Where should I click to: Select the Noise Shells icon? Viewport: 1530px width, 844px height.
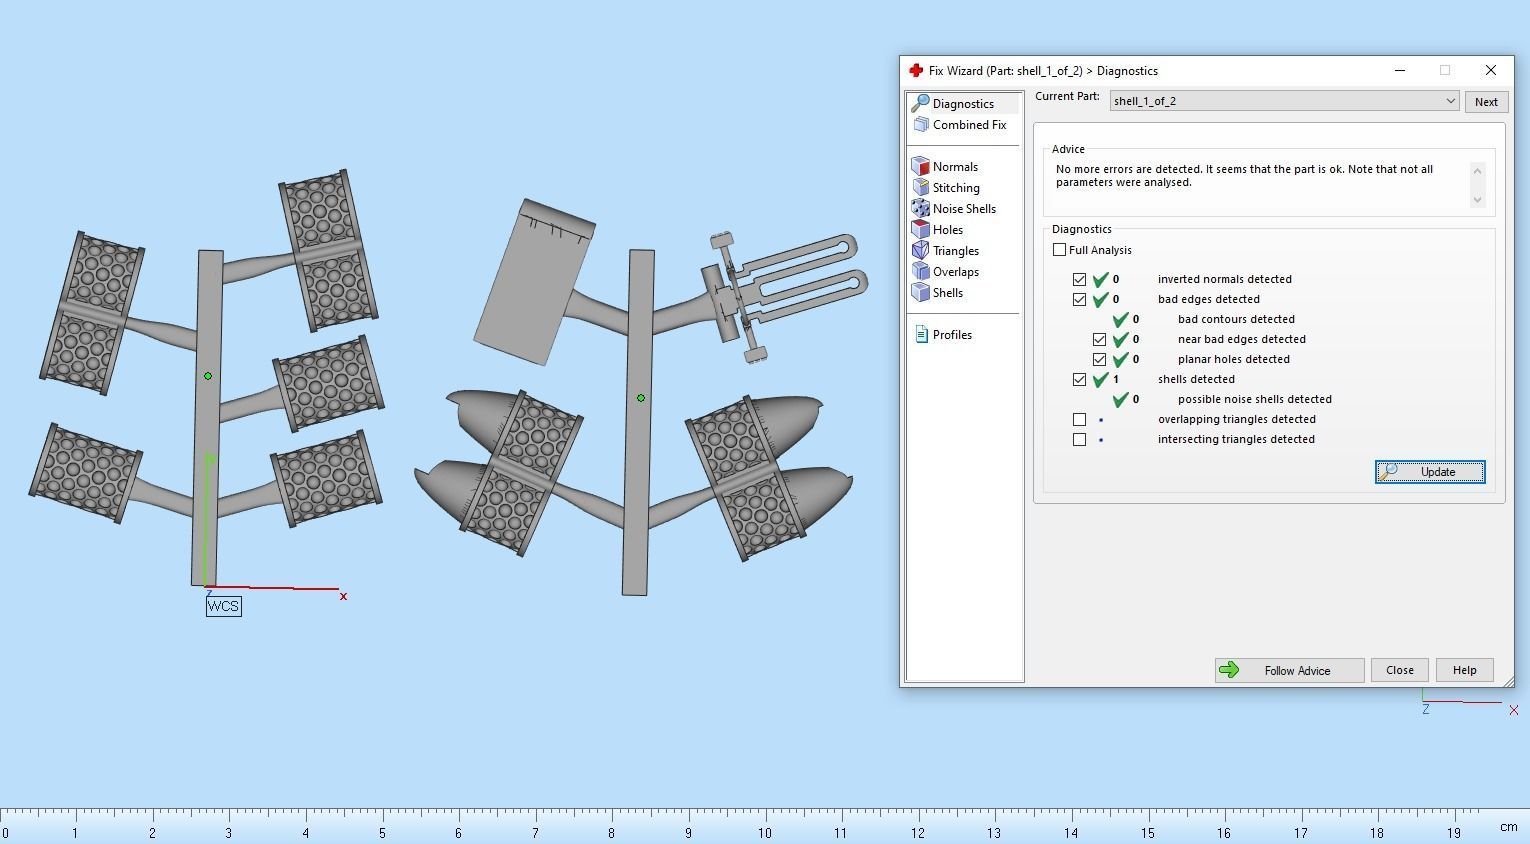tap(921, 209)
